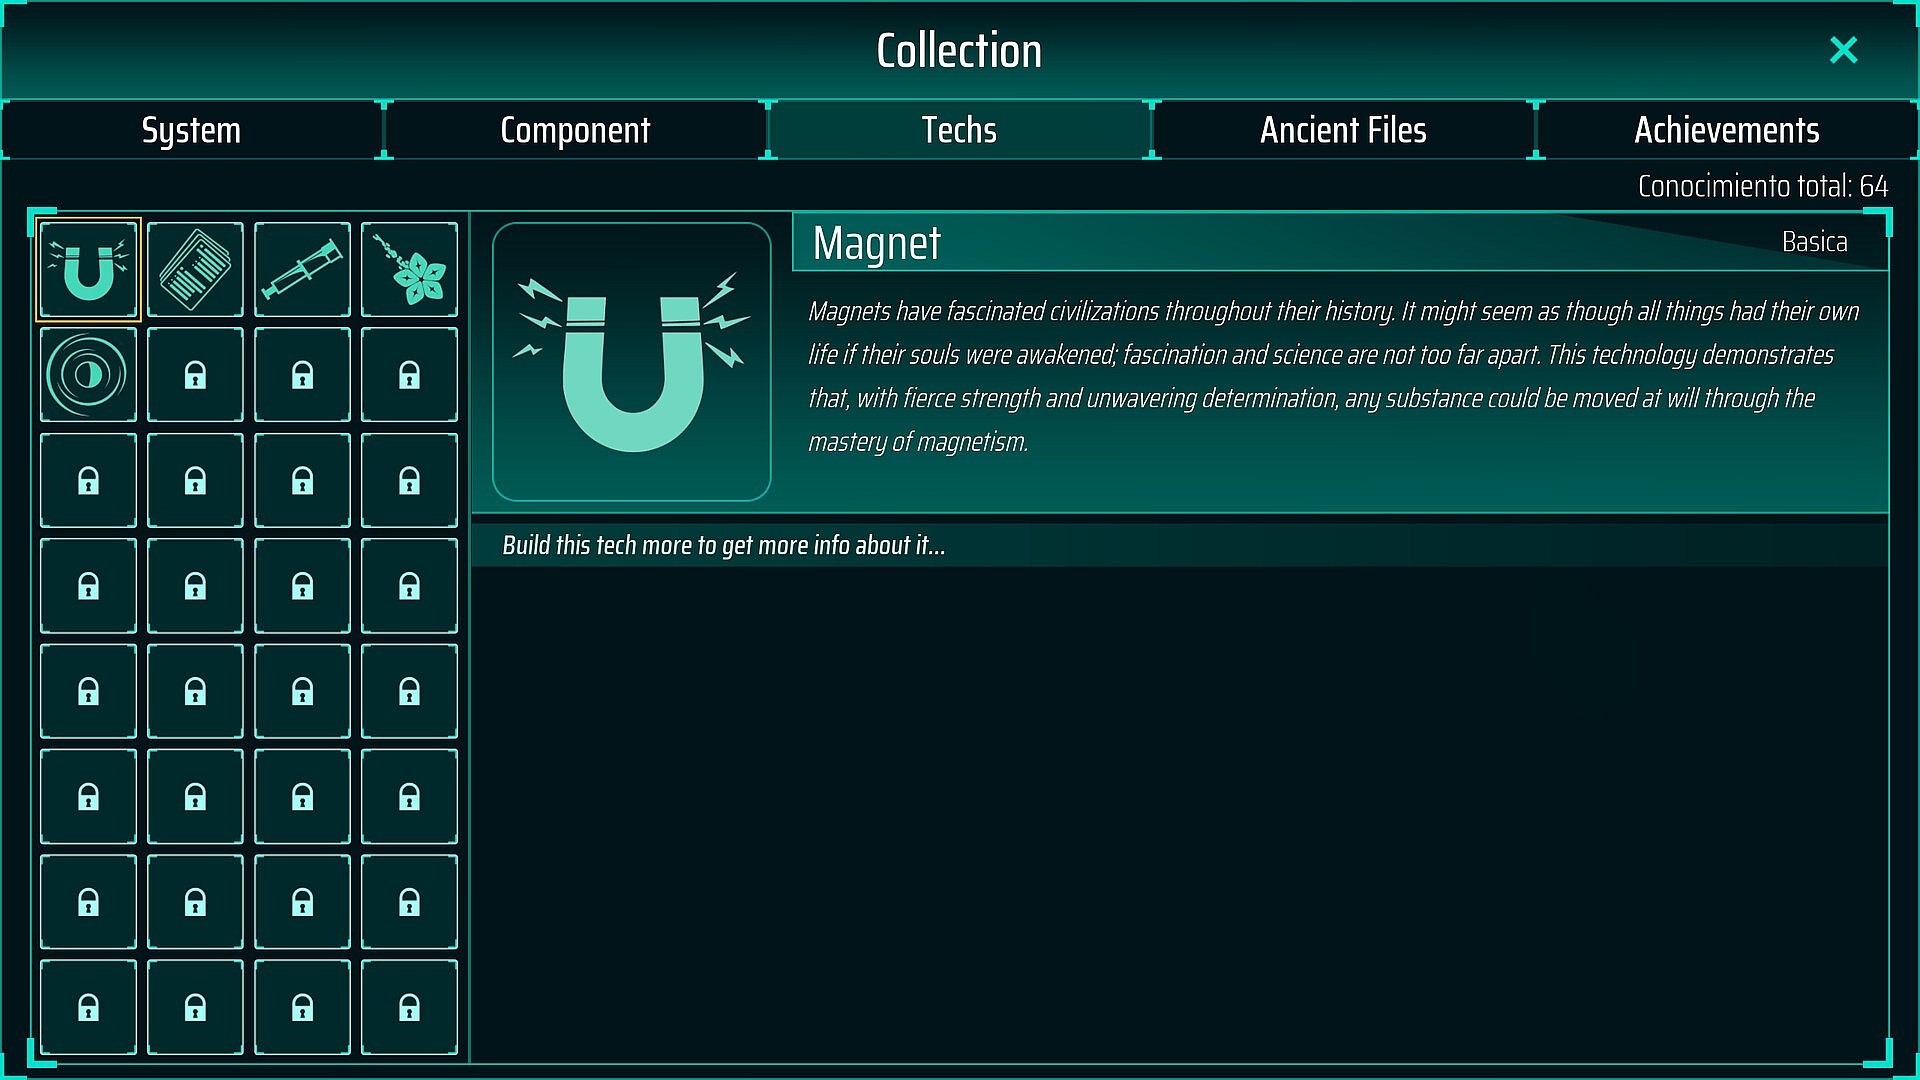Click the Conocimiento total counter
This screenshot has width=1920, height=1080.
1762,186
